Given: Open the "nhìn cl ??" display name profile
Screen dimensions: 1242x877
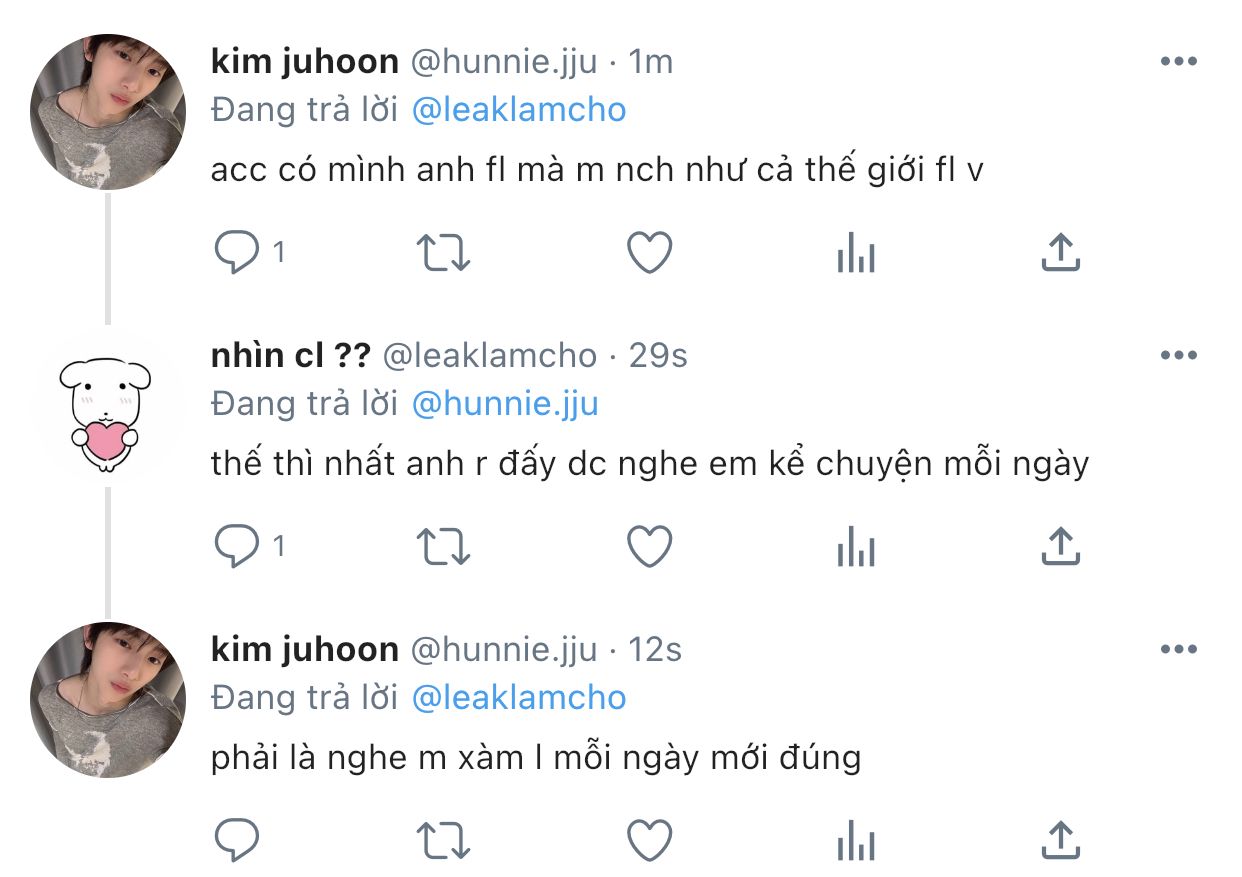Looking at the screenshot, I should [x=291, y=355].
